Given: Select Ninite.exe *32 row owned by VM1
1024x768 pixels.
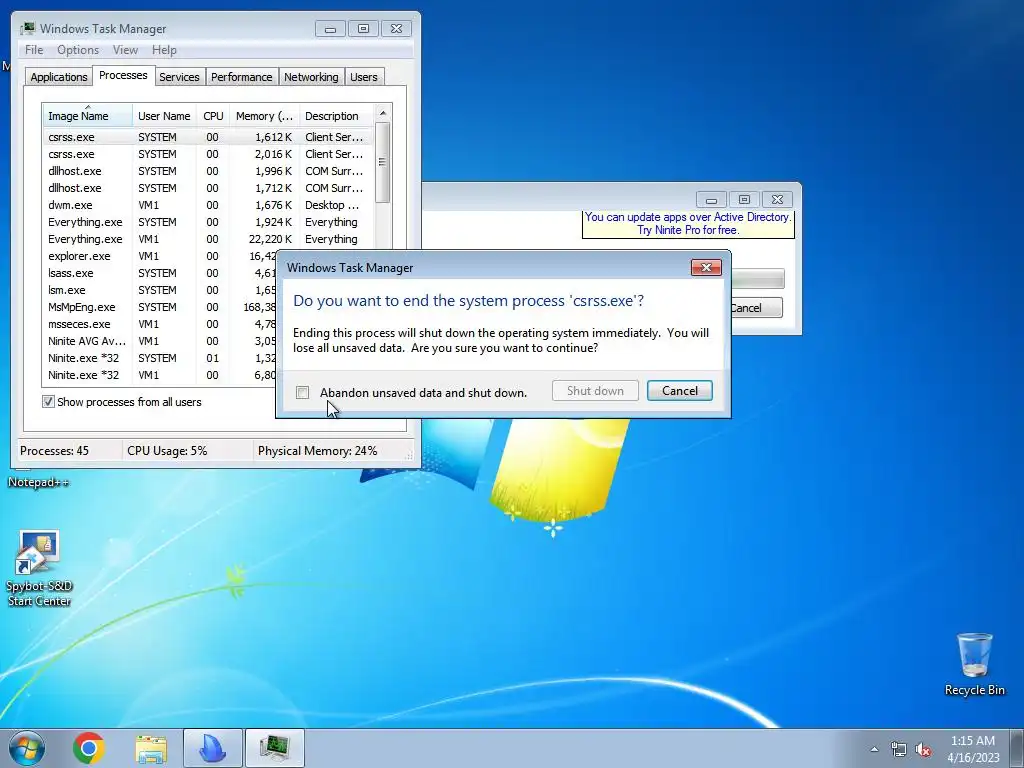Looking at the screenshot, I should pyautogui.click(x=160, y=375).
